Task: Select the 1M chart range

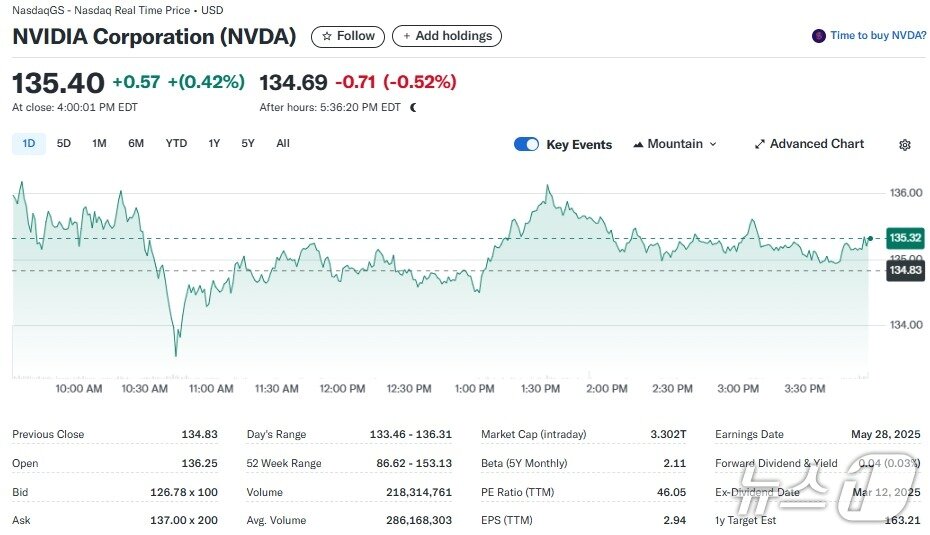Action: (99, 143)
